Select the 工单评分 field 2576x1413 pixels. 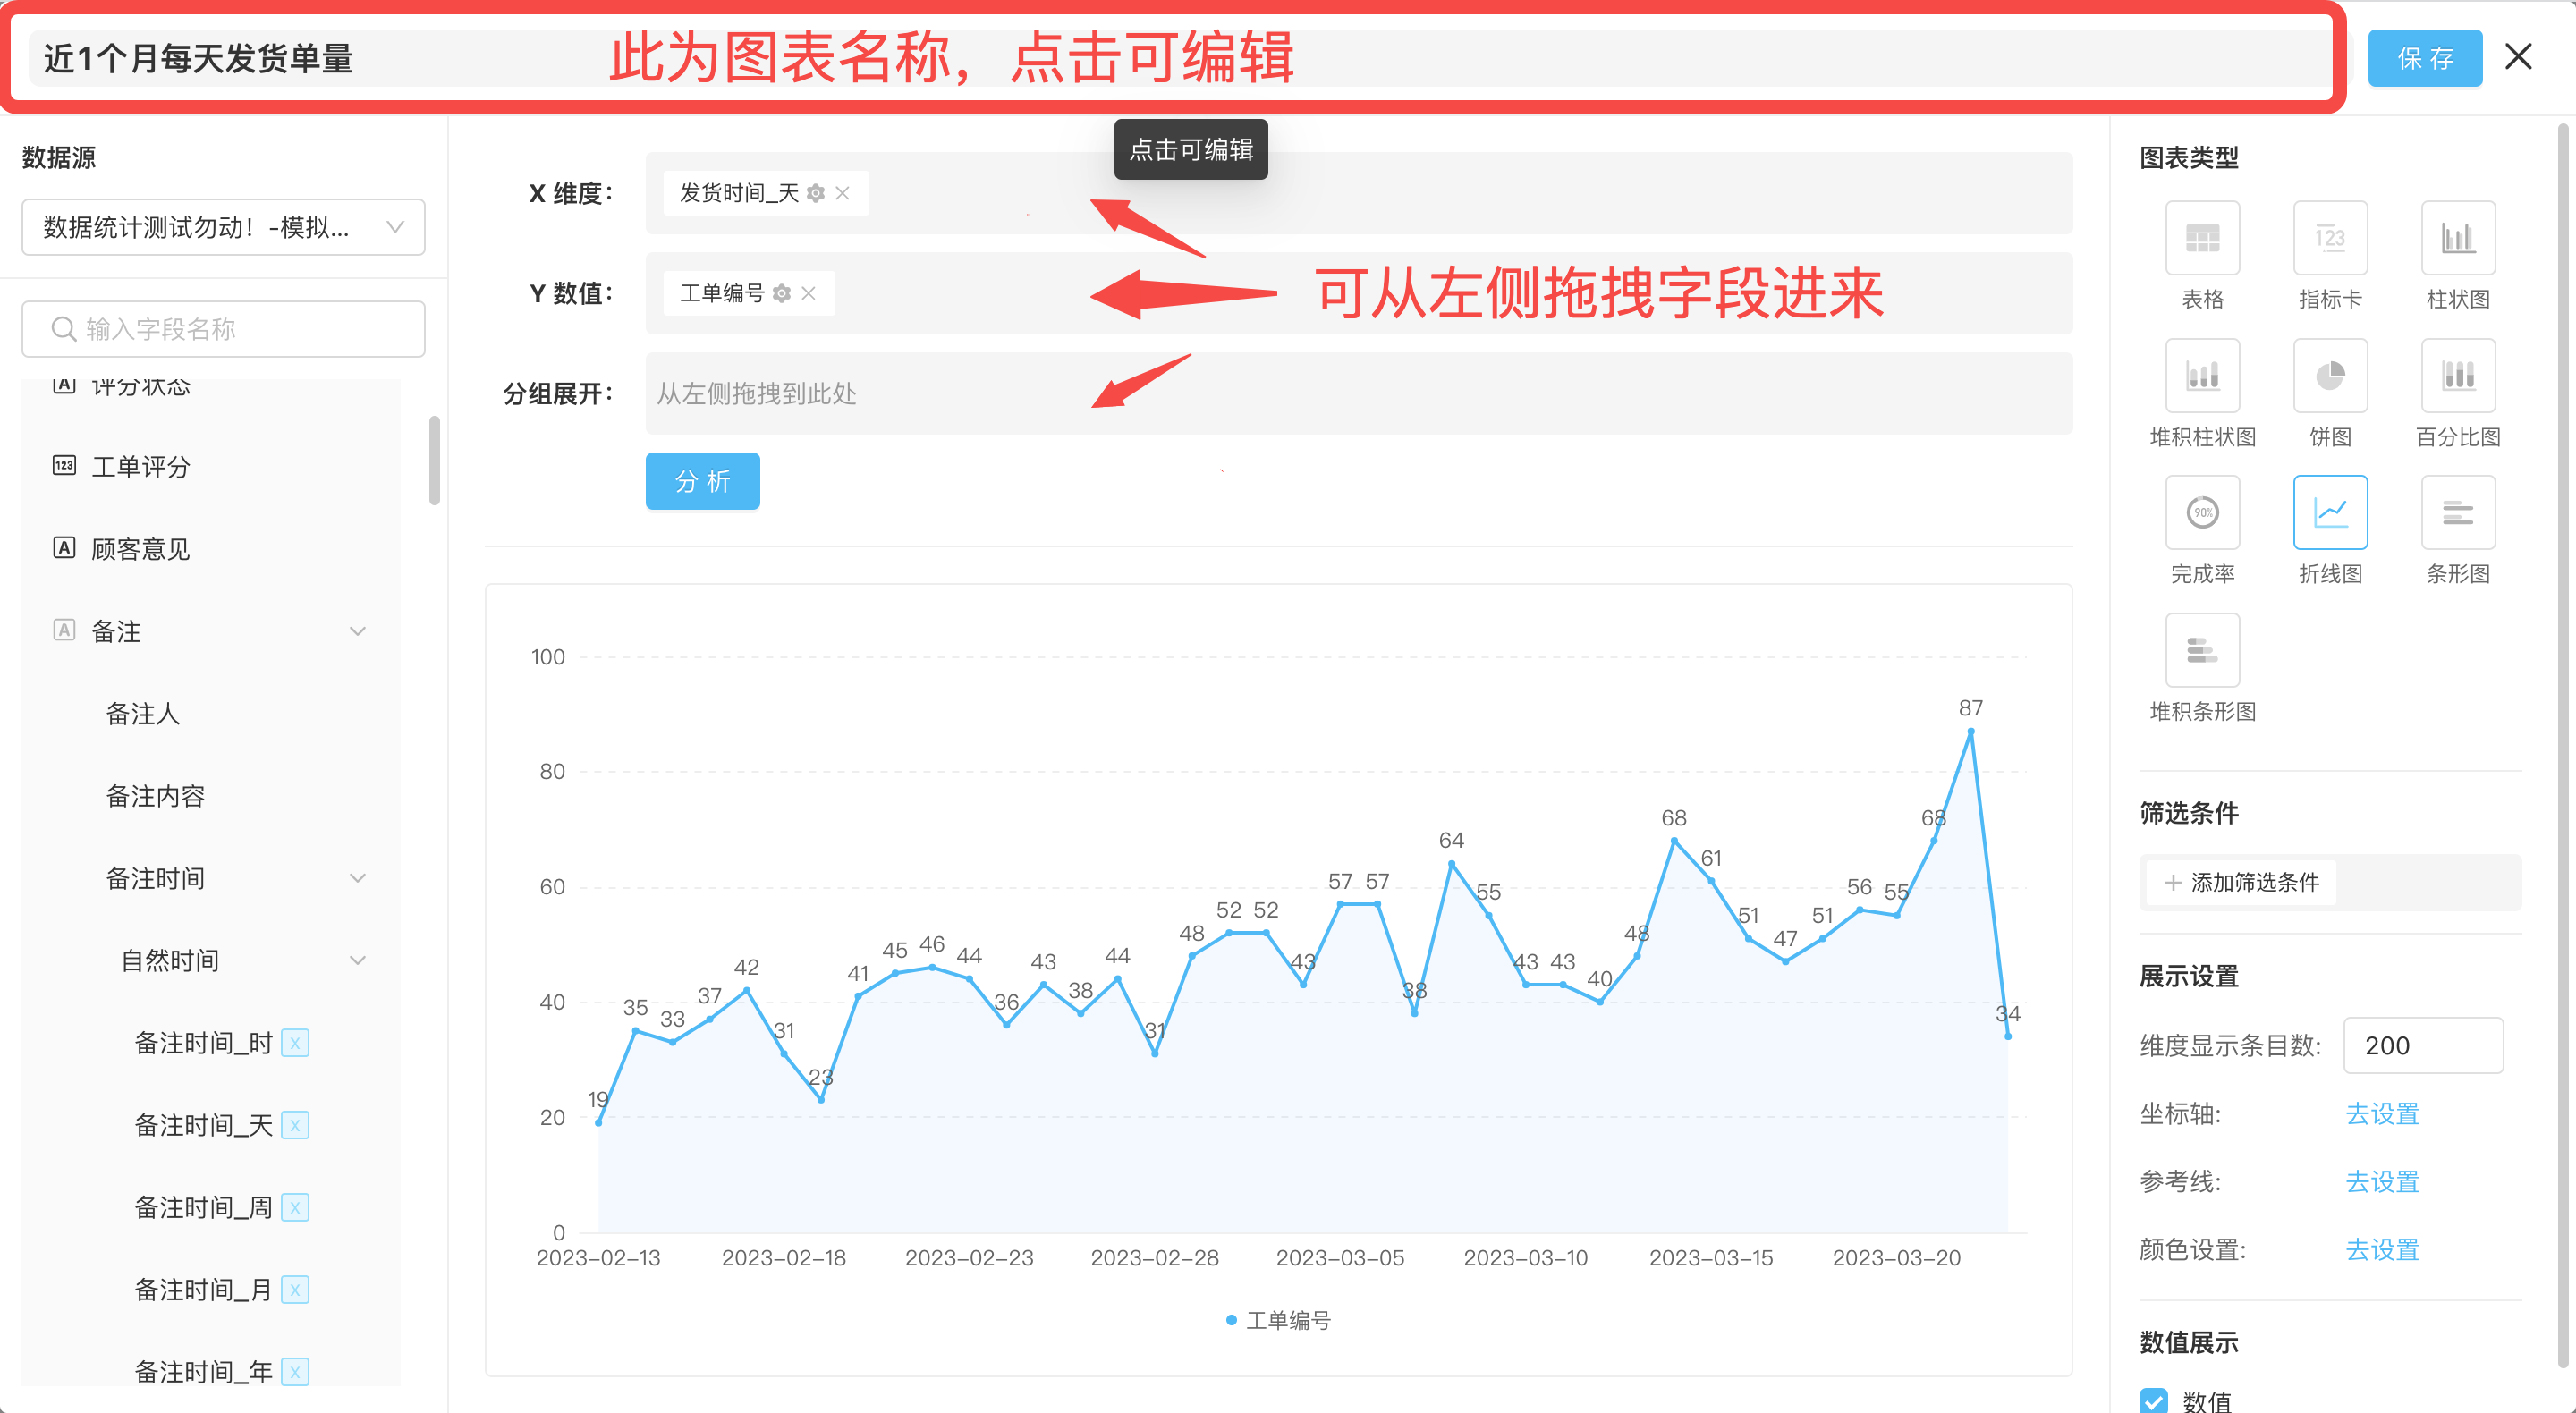[140, 466]
